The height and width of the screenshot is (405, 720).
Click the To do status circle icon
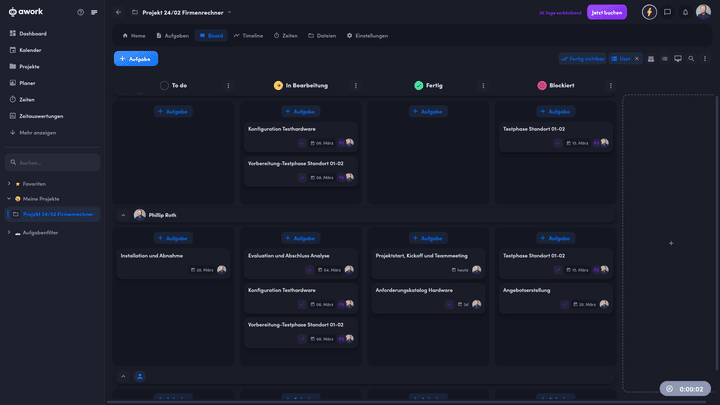pos(164,85)
